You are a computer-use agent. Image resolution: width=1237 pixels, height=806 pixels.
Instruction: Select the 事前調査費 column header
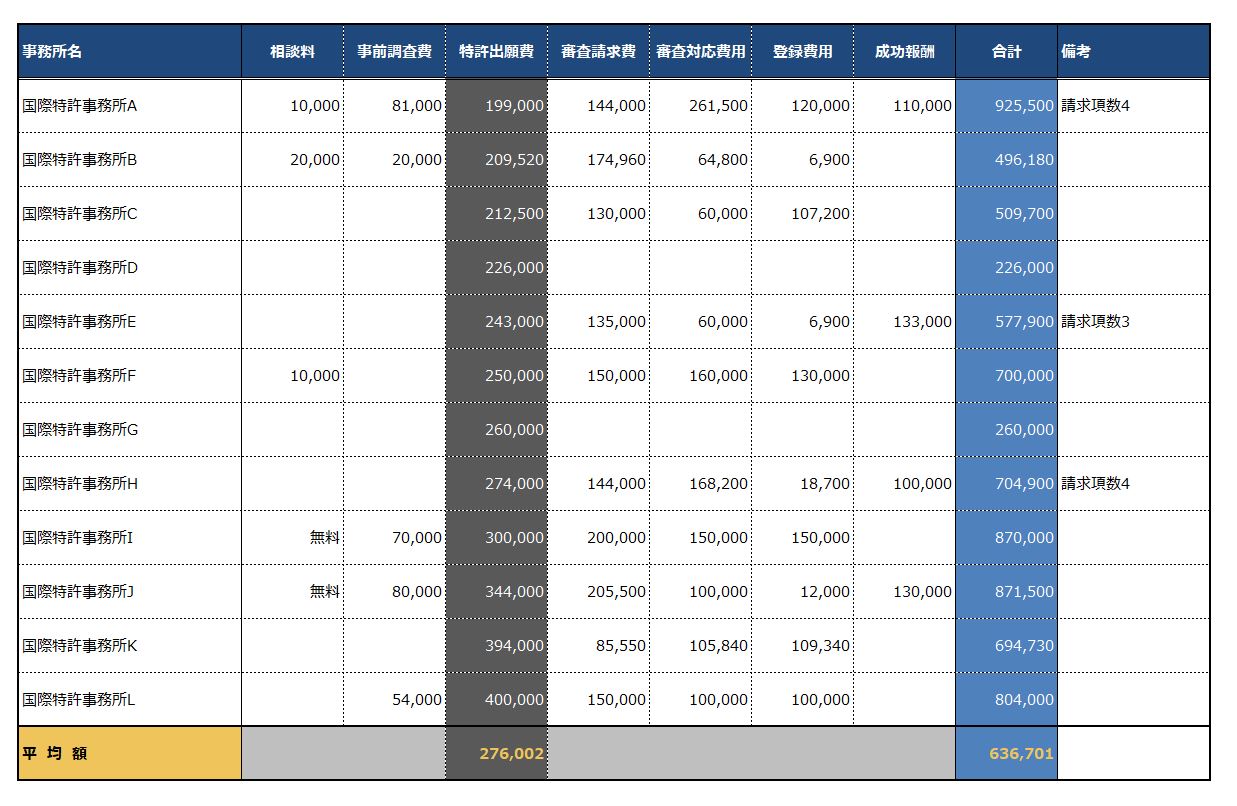pyautogui.click(x=394, y=52)
